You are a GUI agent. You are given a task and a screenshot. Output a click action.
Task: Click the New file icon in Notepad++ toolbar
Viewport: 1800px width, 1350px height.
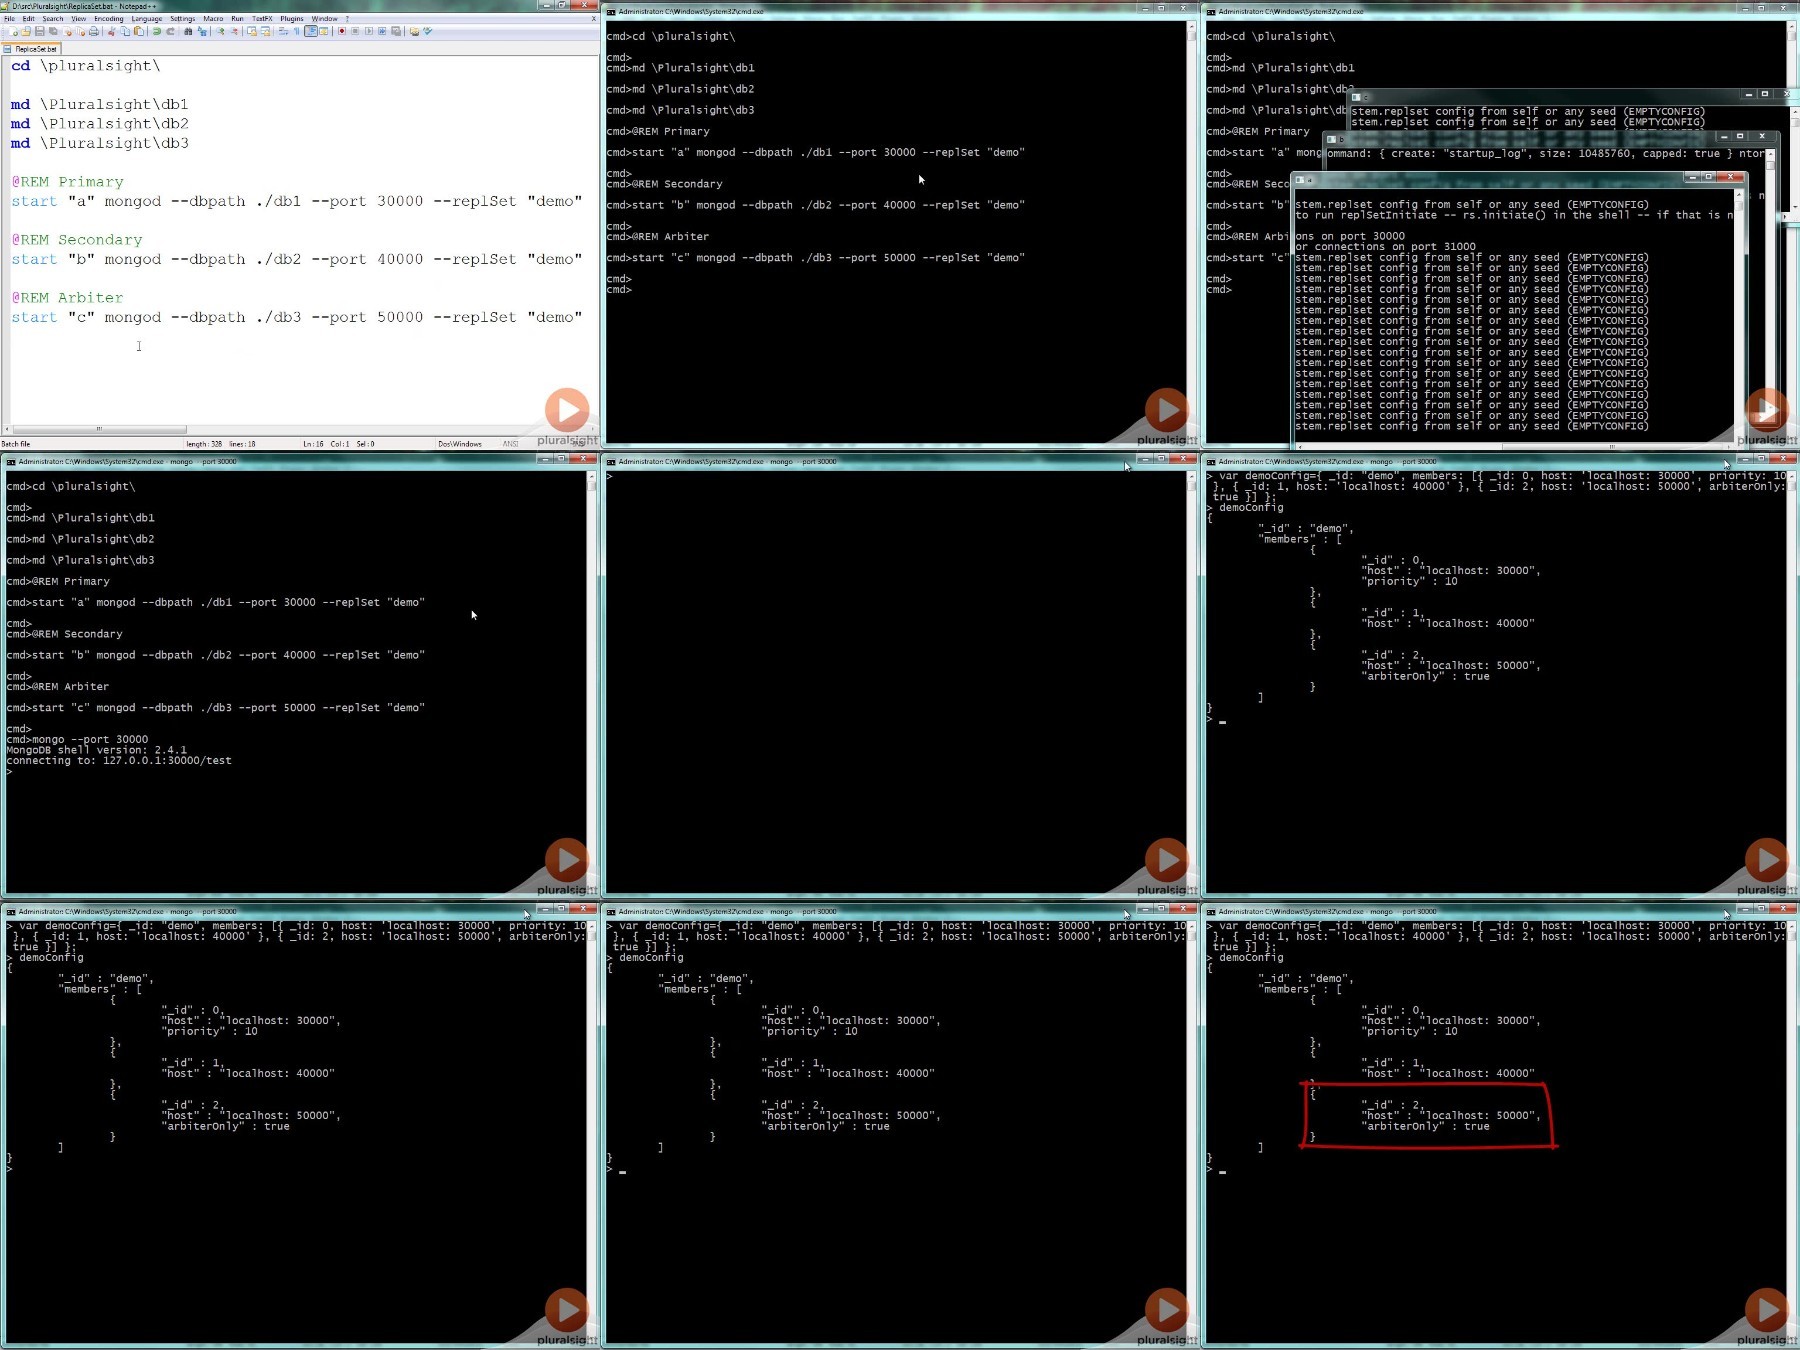click(x=12, y=31)
